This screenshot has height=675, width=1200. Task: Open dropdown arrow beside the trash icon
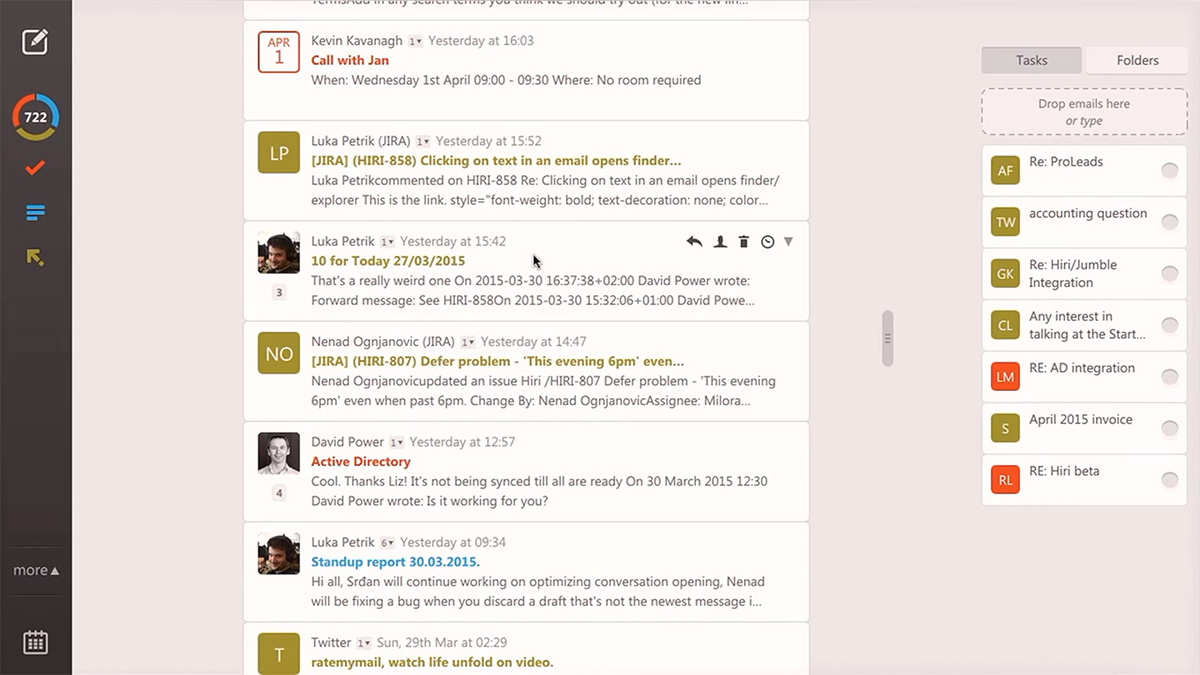788,242
